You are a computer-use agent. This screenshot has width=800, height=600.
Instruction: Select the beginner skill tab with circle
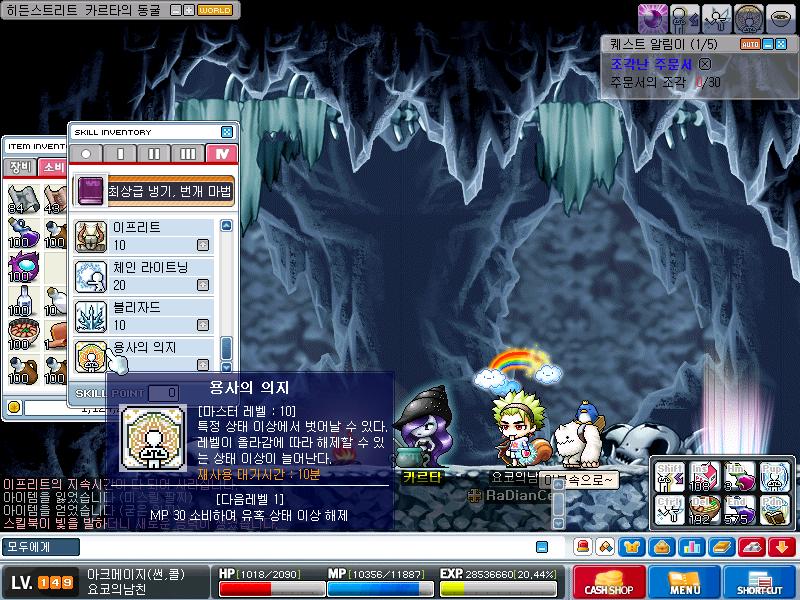click(86, 154)
